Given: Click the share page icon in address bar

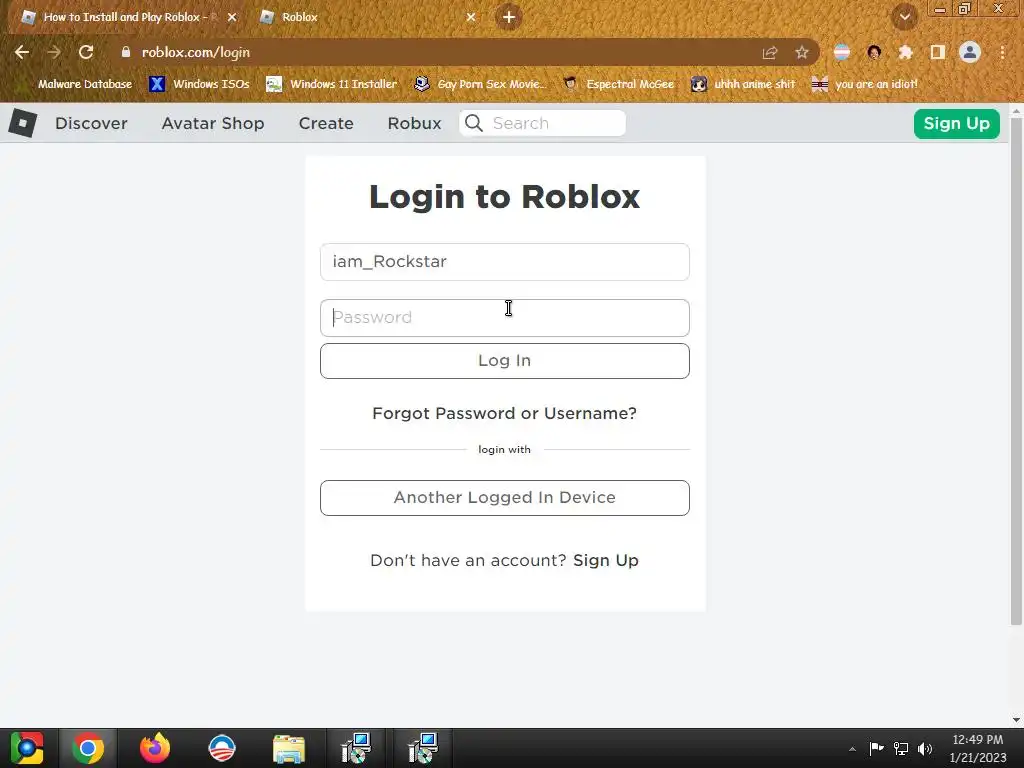Looking at the screenshot, I should click(x=770, y=53).
